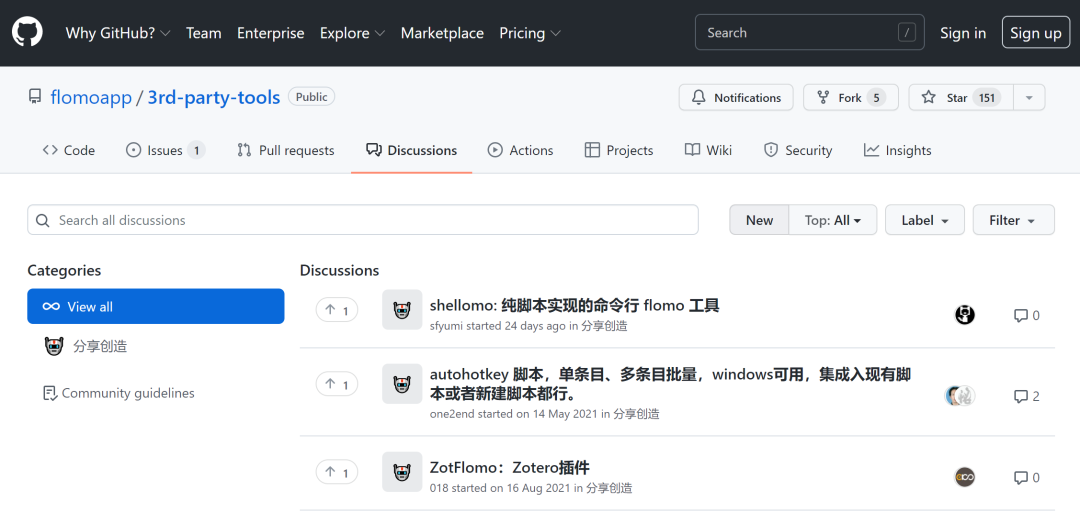Star the repository
Viewport: 1080px width, 512px height.
pyautogui.click(x=960, y=98)
